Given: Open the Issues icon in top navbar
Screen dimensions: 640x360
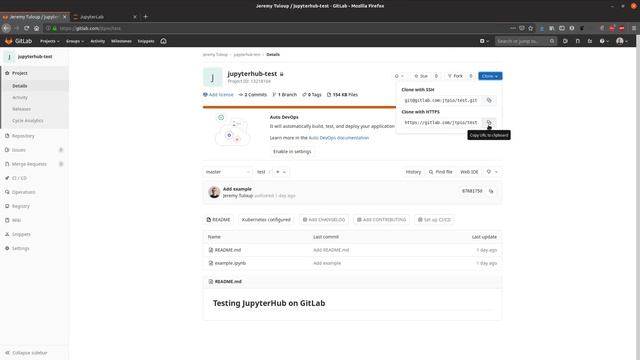Looking at the screenshot, I should coord(565,41).
